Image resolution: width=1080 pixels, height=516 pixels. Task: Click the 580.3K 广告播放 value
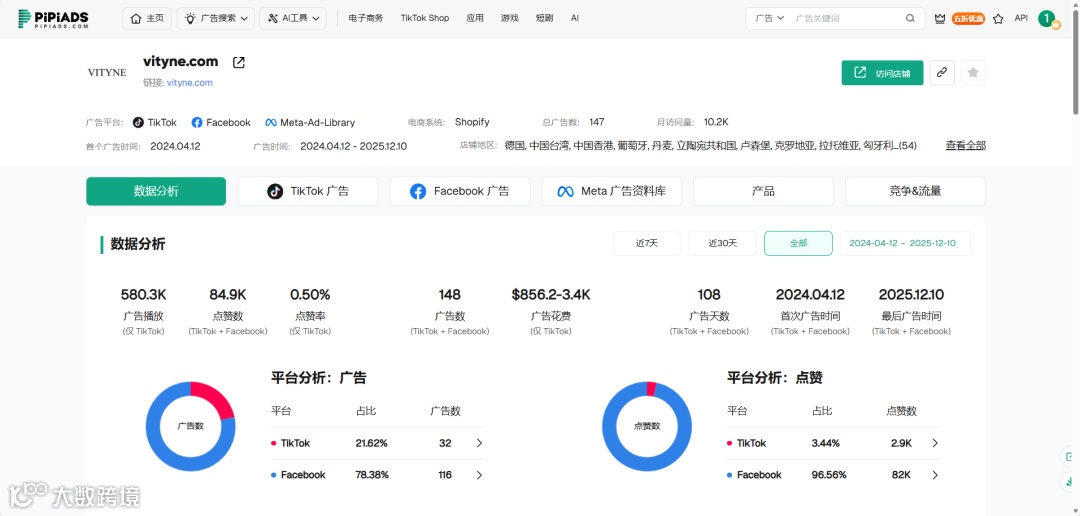point(144,295)
